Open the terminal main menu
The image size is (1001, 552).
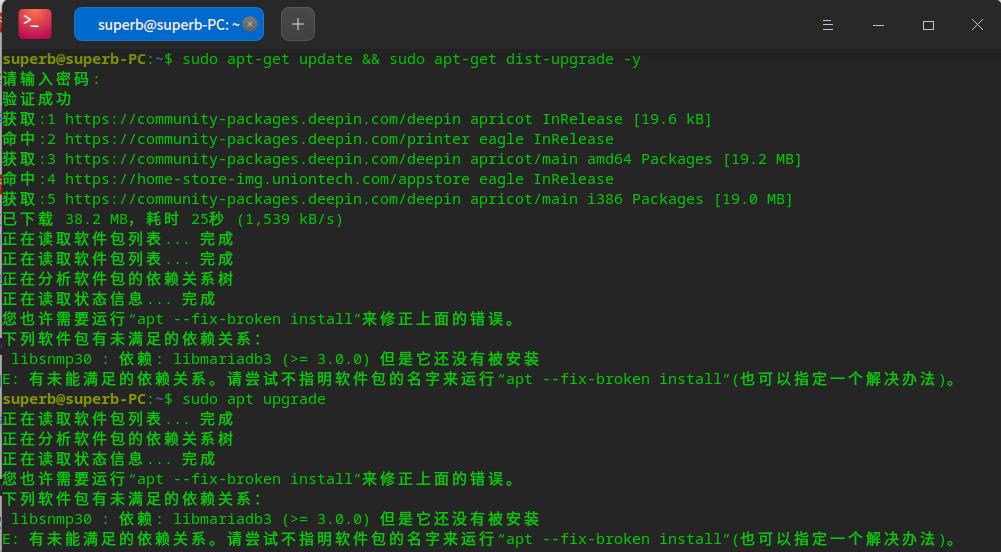827,25
